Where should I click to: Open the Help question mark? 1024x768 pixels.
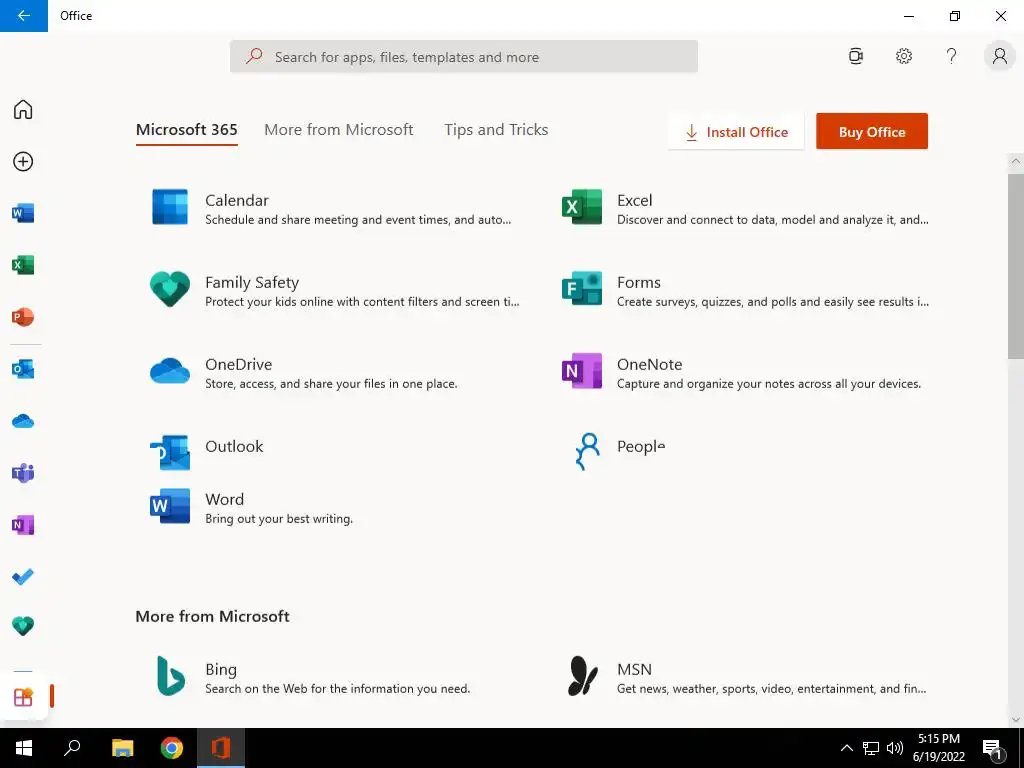pos(952,56)
